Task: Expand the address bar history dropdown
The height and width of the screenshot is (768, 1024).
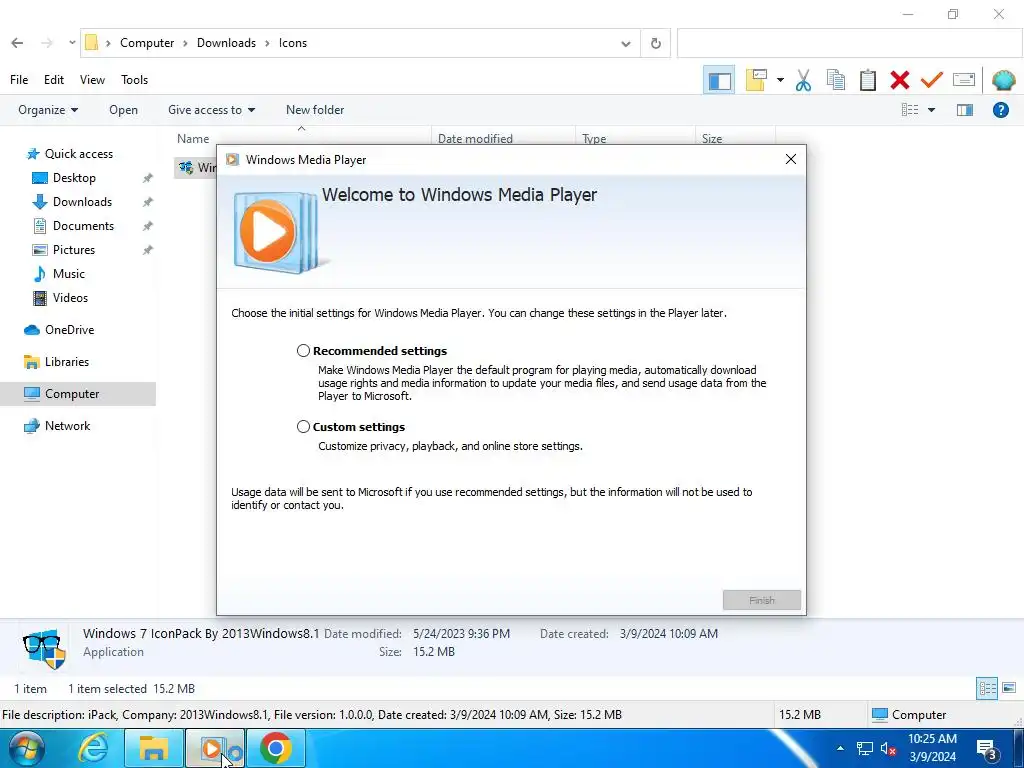Action: pyautogui.click(x=626, y=44)
